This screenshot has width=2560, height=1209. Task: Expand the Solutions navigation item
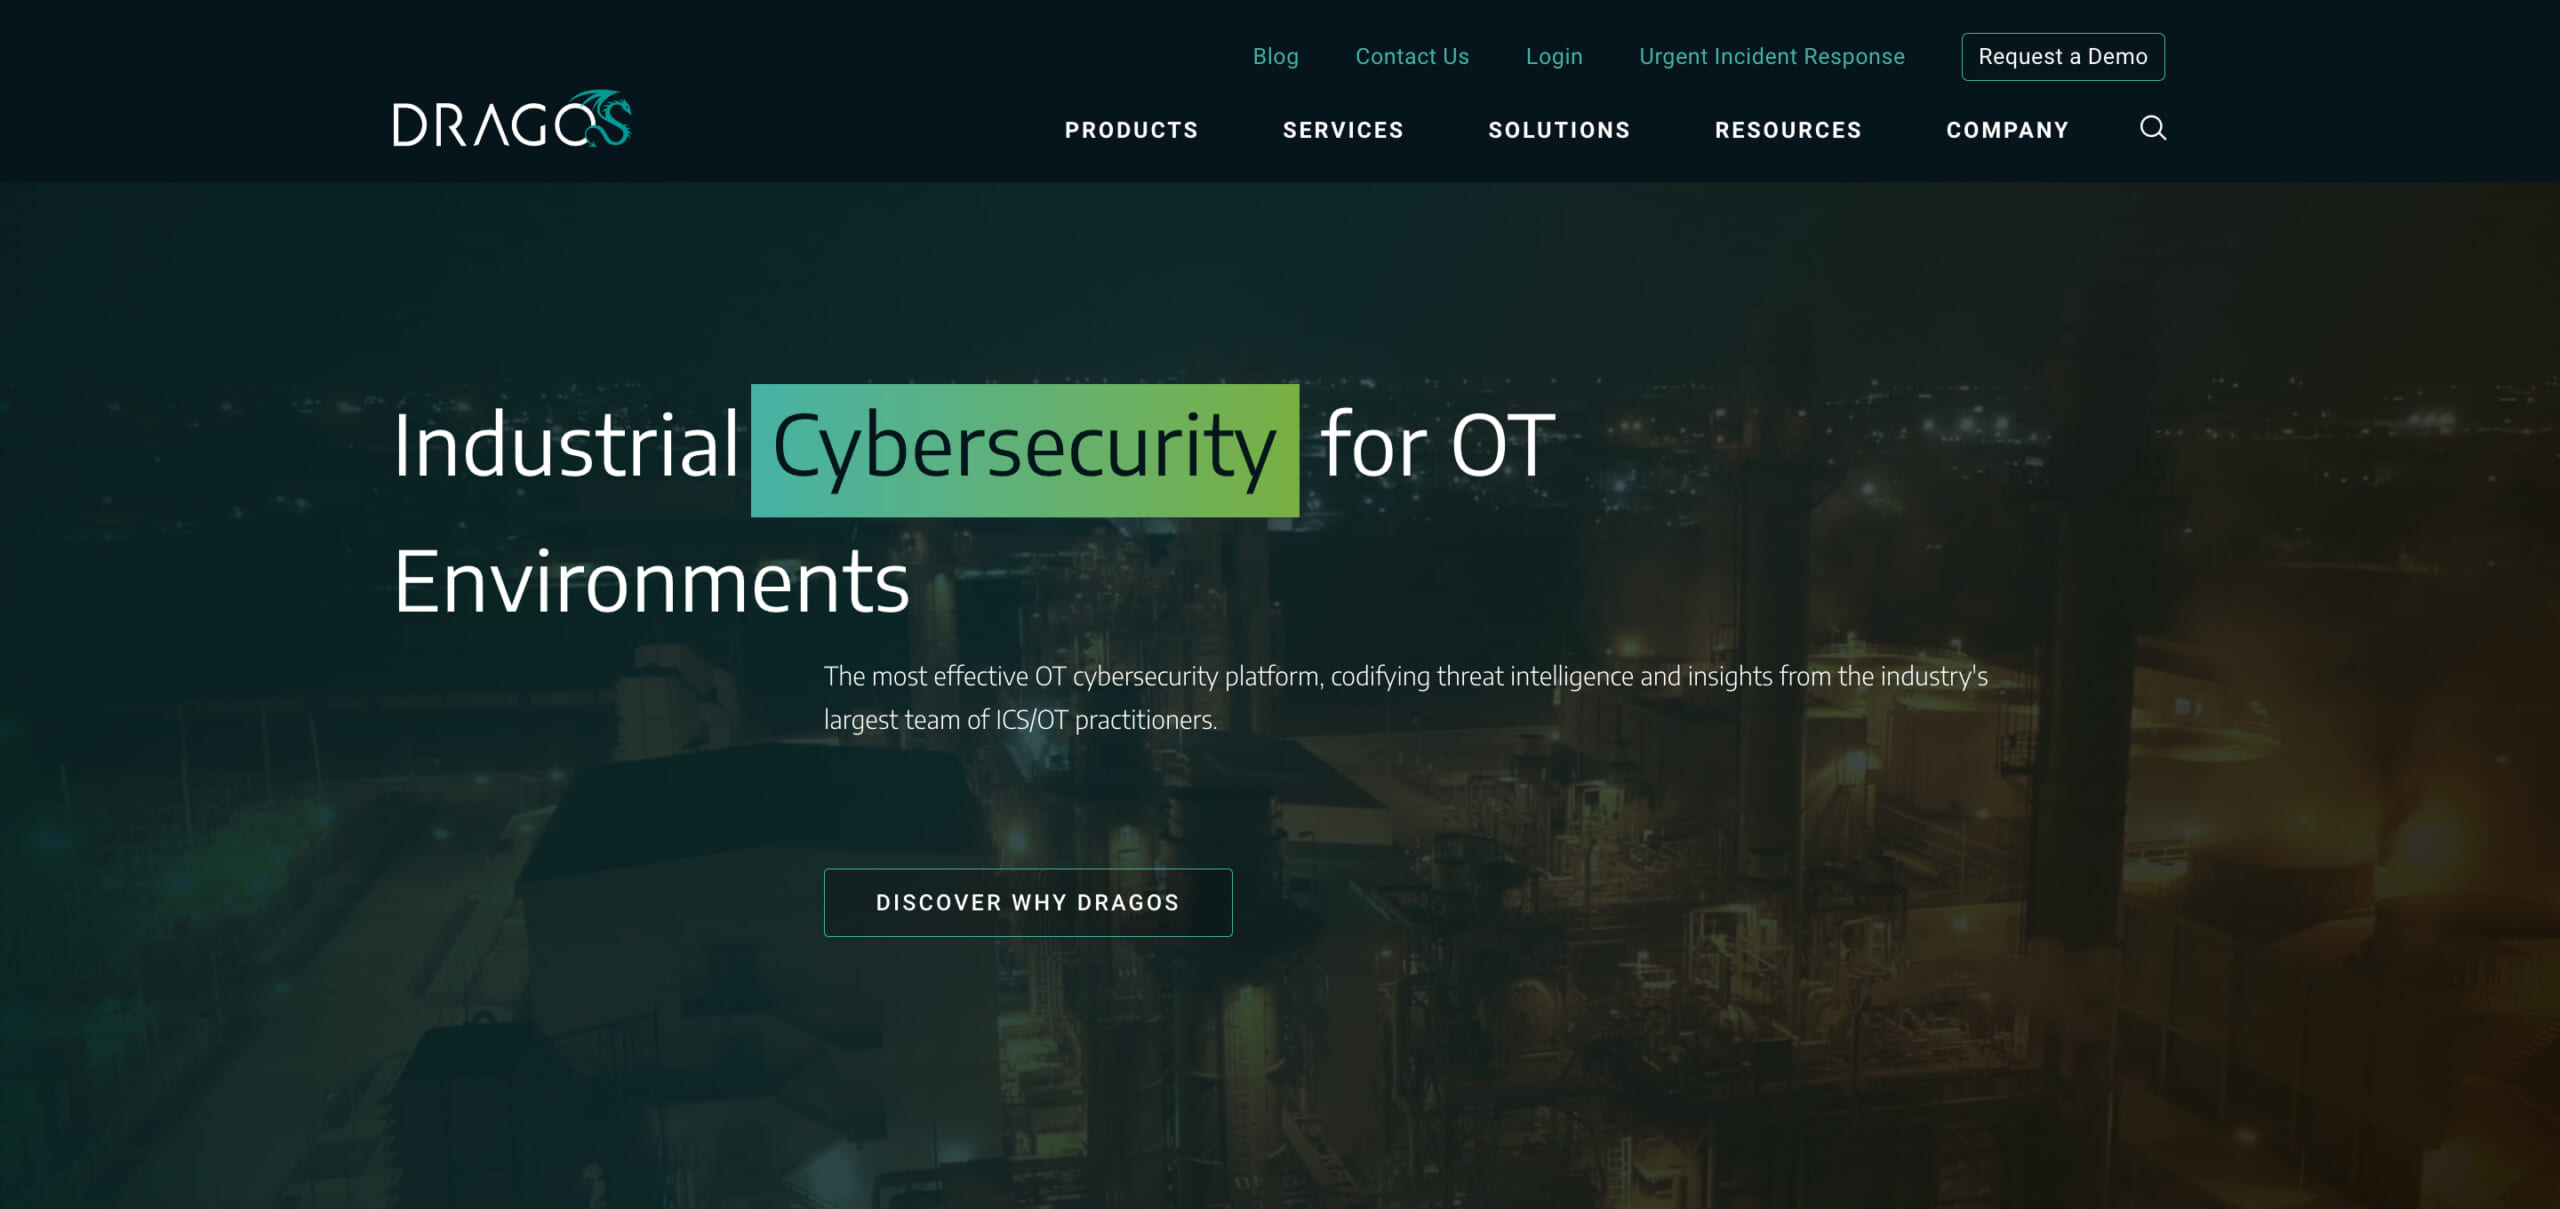pos(1559,130)
